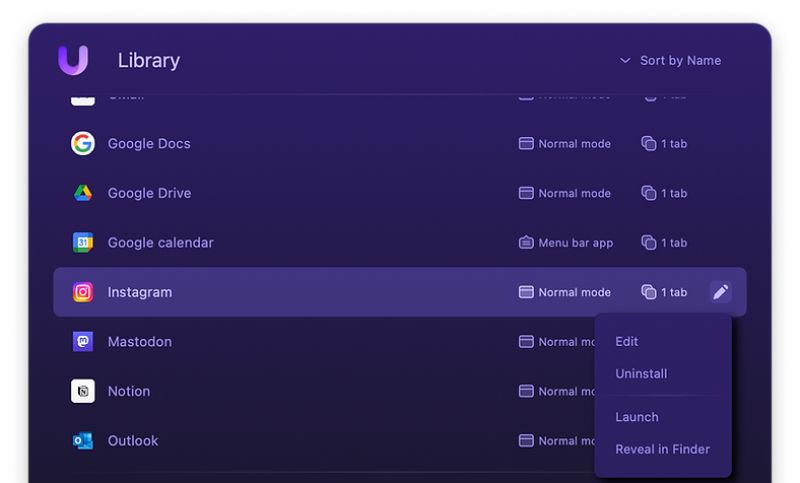800x483 pixels.
Task: Select the Google Docs name text
Action: click(x=149, y=144)
